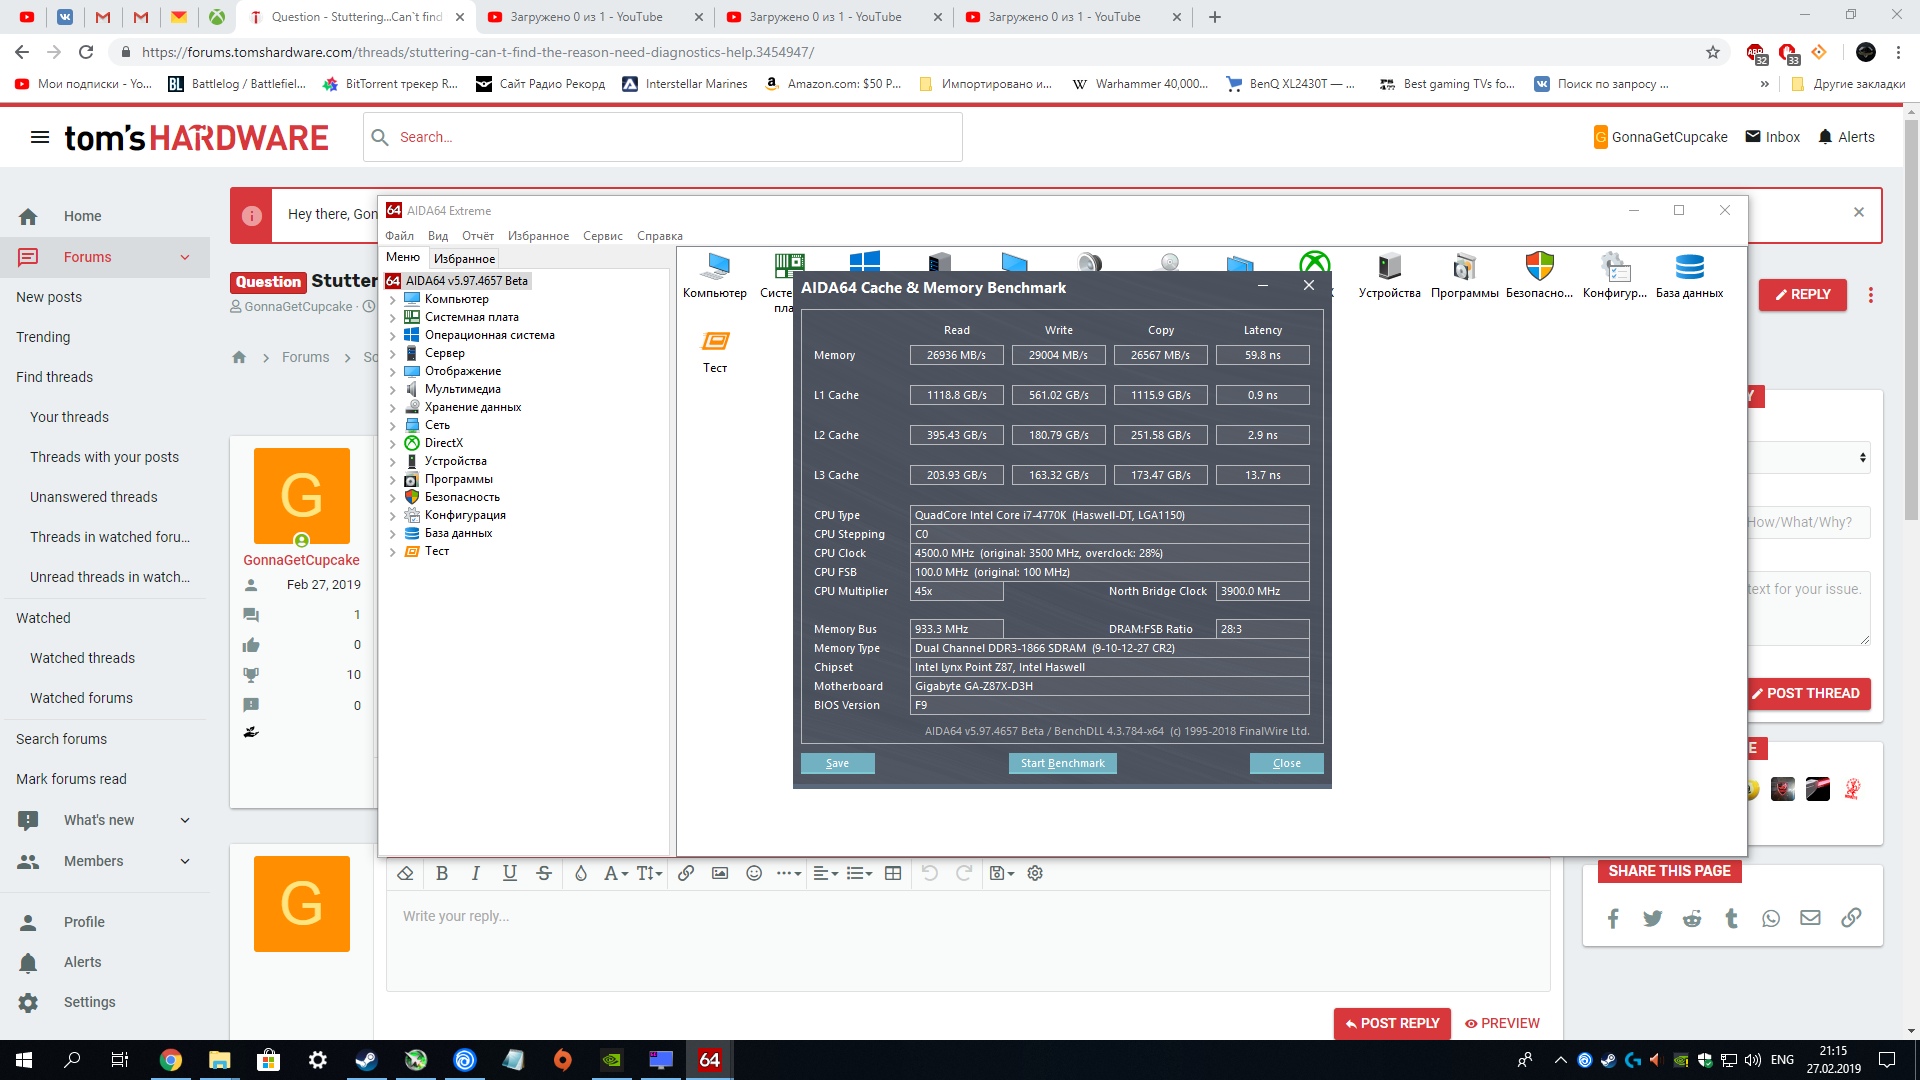1920x1080 pixels.
Task: Switch to the Question Stuttering browser tab
Action: (x=355, y=17)
